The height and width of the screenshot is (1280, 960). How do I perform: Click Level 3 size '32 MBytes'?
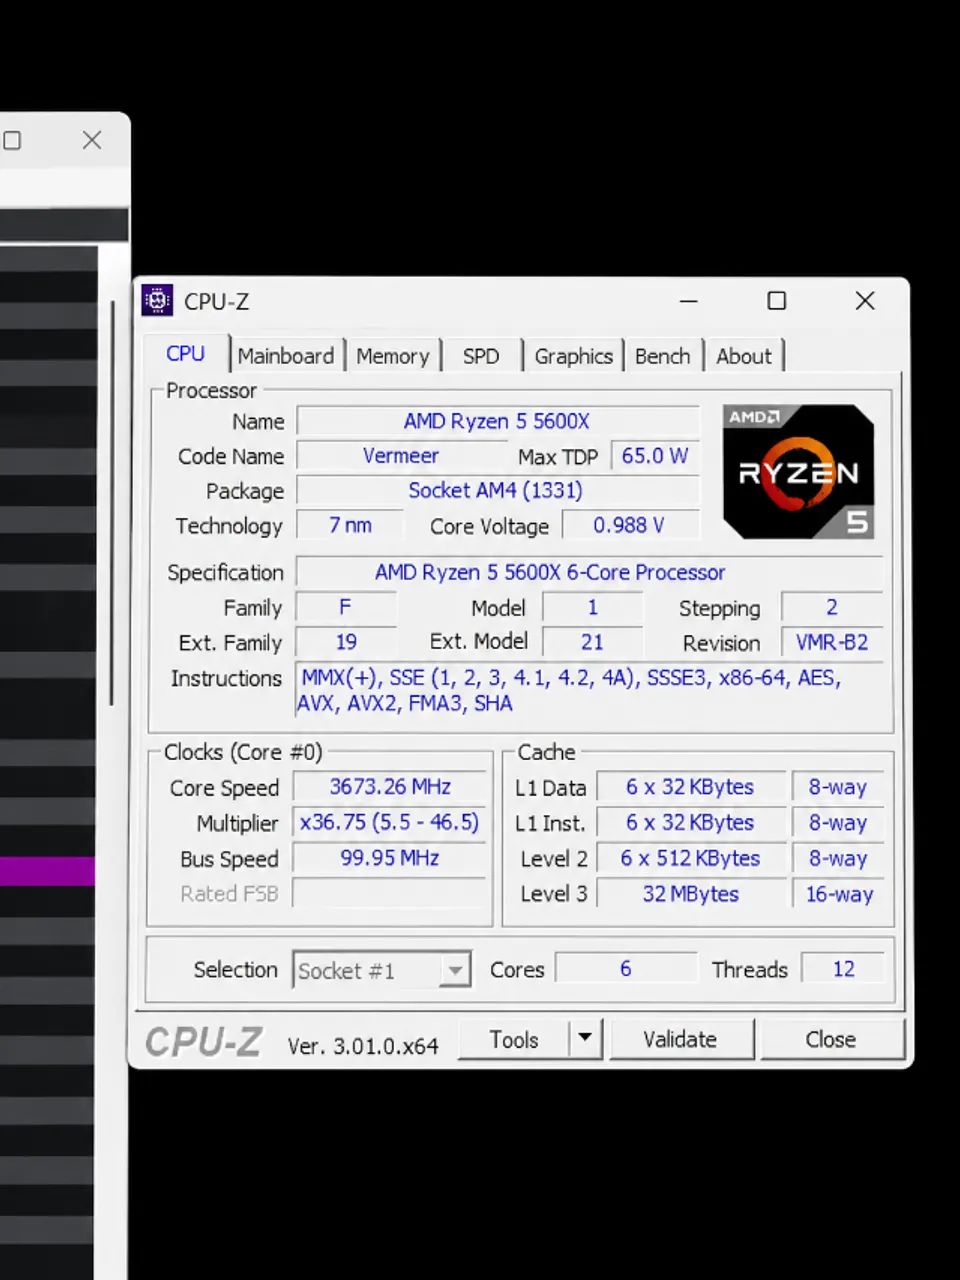[x=690, y=893]
